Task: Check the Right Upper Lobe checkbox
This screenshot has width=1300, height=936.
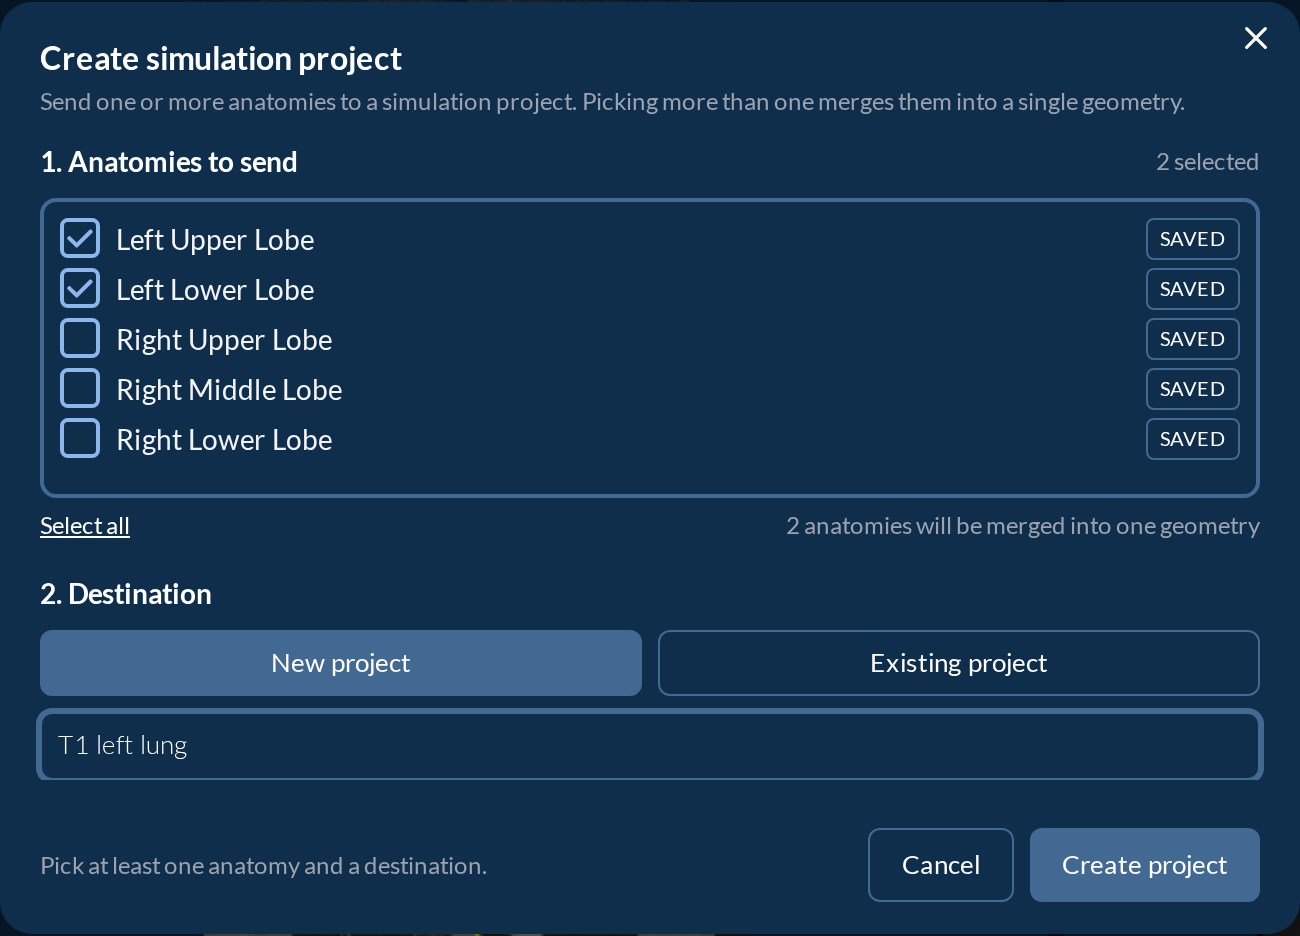Action: (80, 339)
